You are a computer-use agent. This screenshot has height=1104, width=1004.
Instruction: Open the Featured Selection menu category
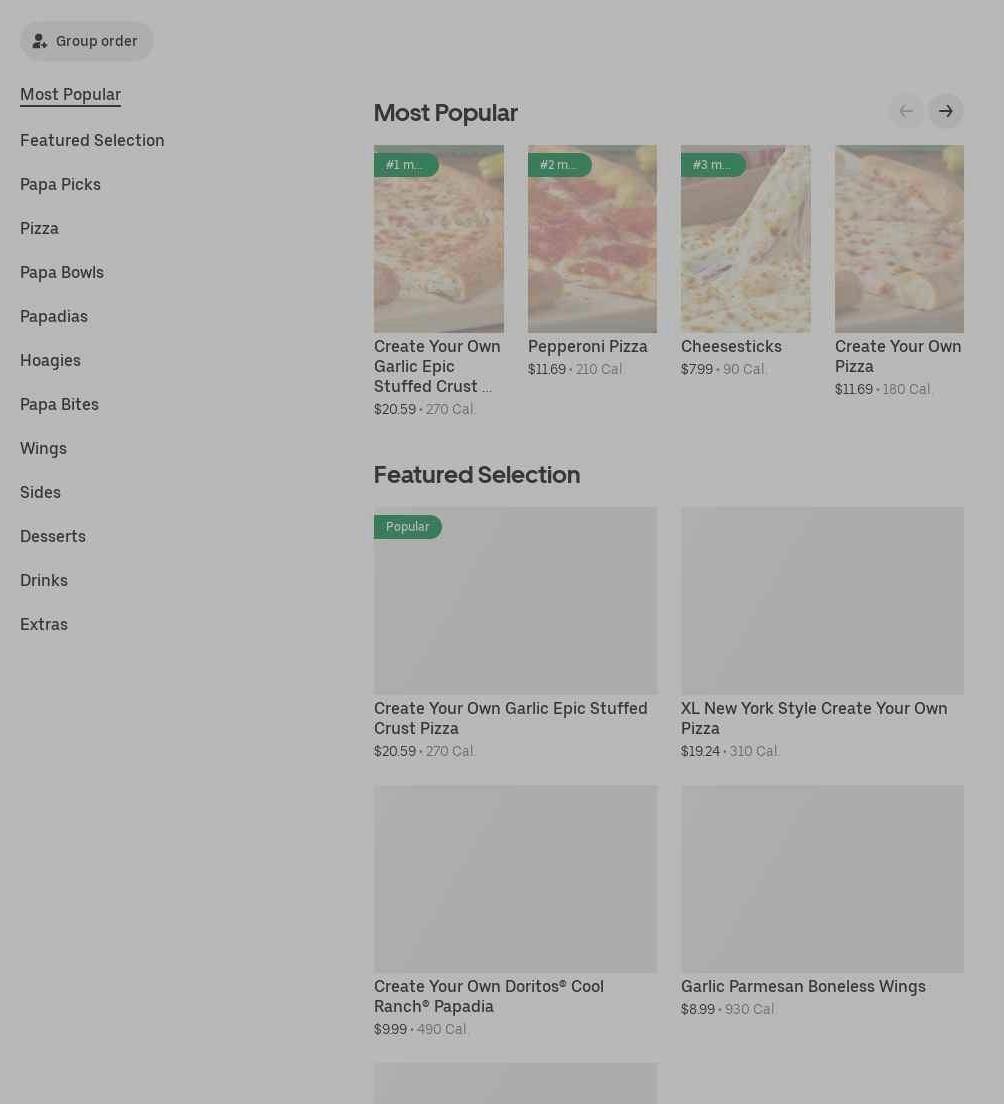92,140
